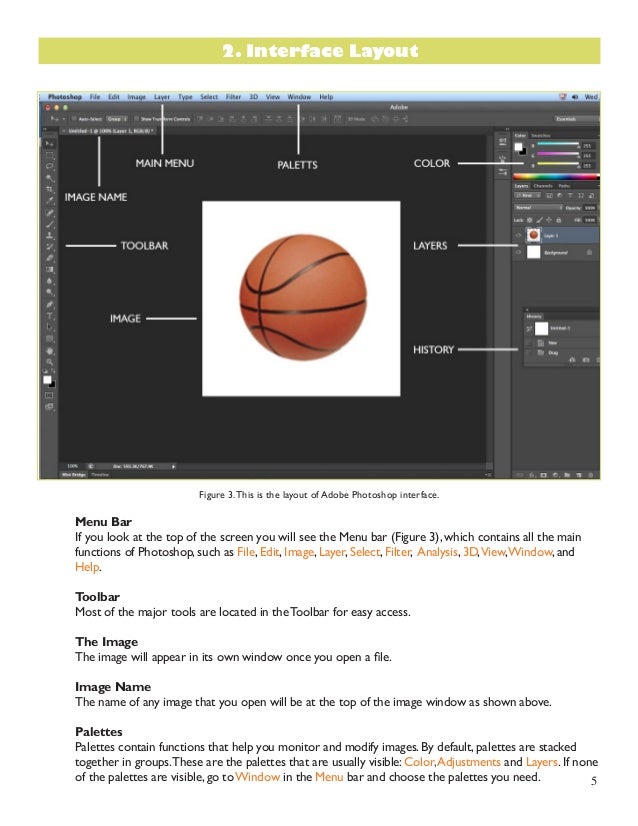The image size is (638, 826).
Task: Switch to the Swatches tab
Action: pos(541,135)
